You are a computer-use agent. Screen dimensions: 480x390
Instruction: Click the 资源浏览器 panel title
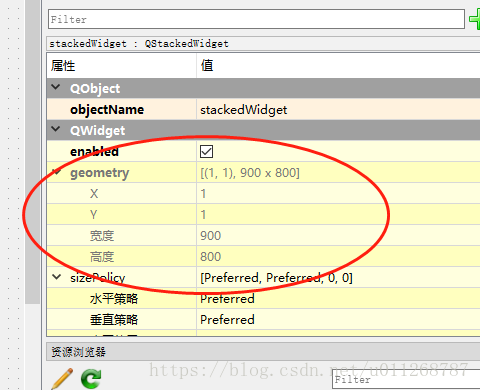pos(78,352)
